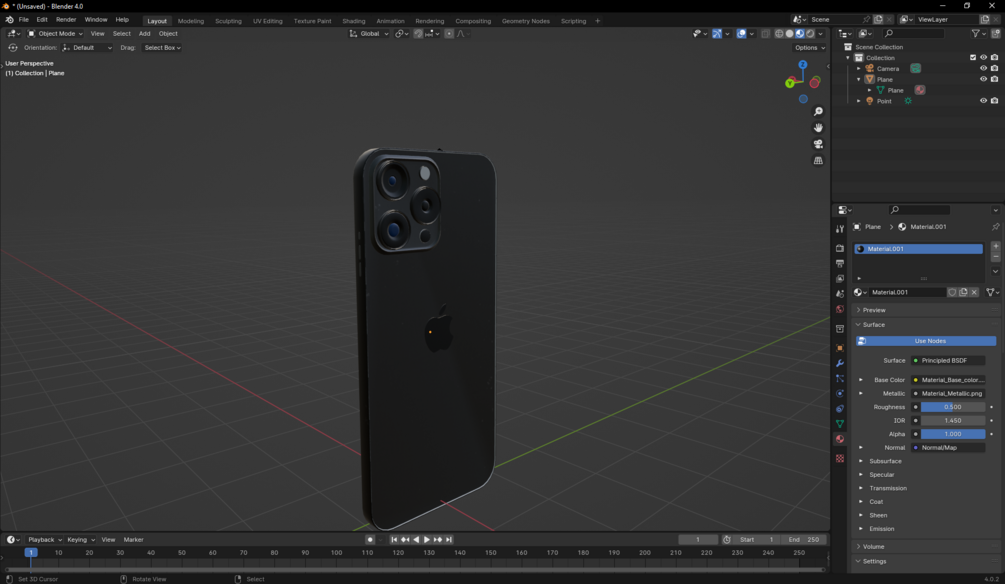
Task: Open the Tool properties tab icon
Action: click(840, 229)
